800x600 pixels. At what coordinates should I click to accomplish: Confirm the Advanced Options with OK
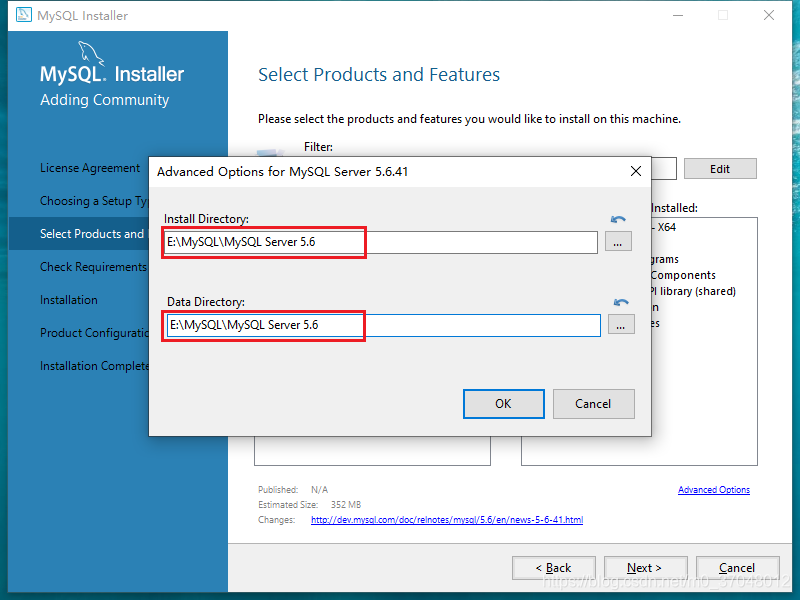point(504,404)
